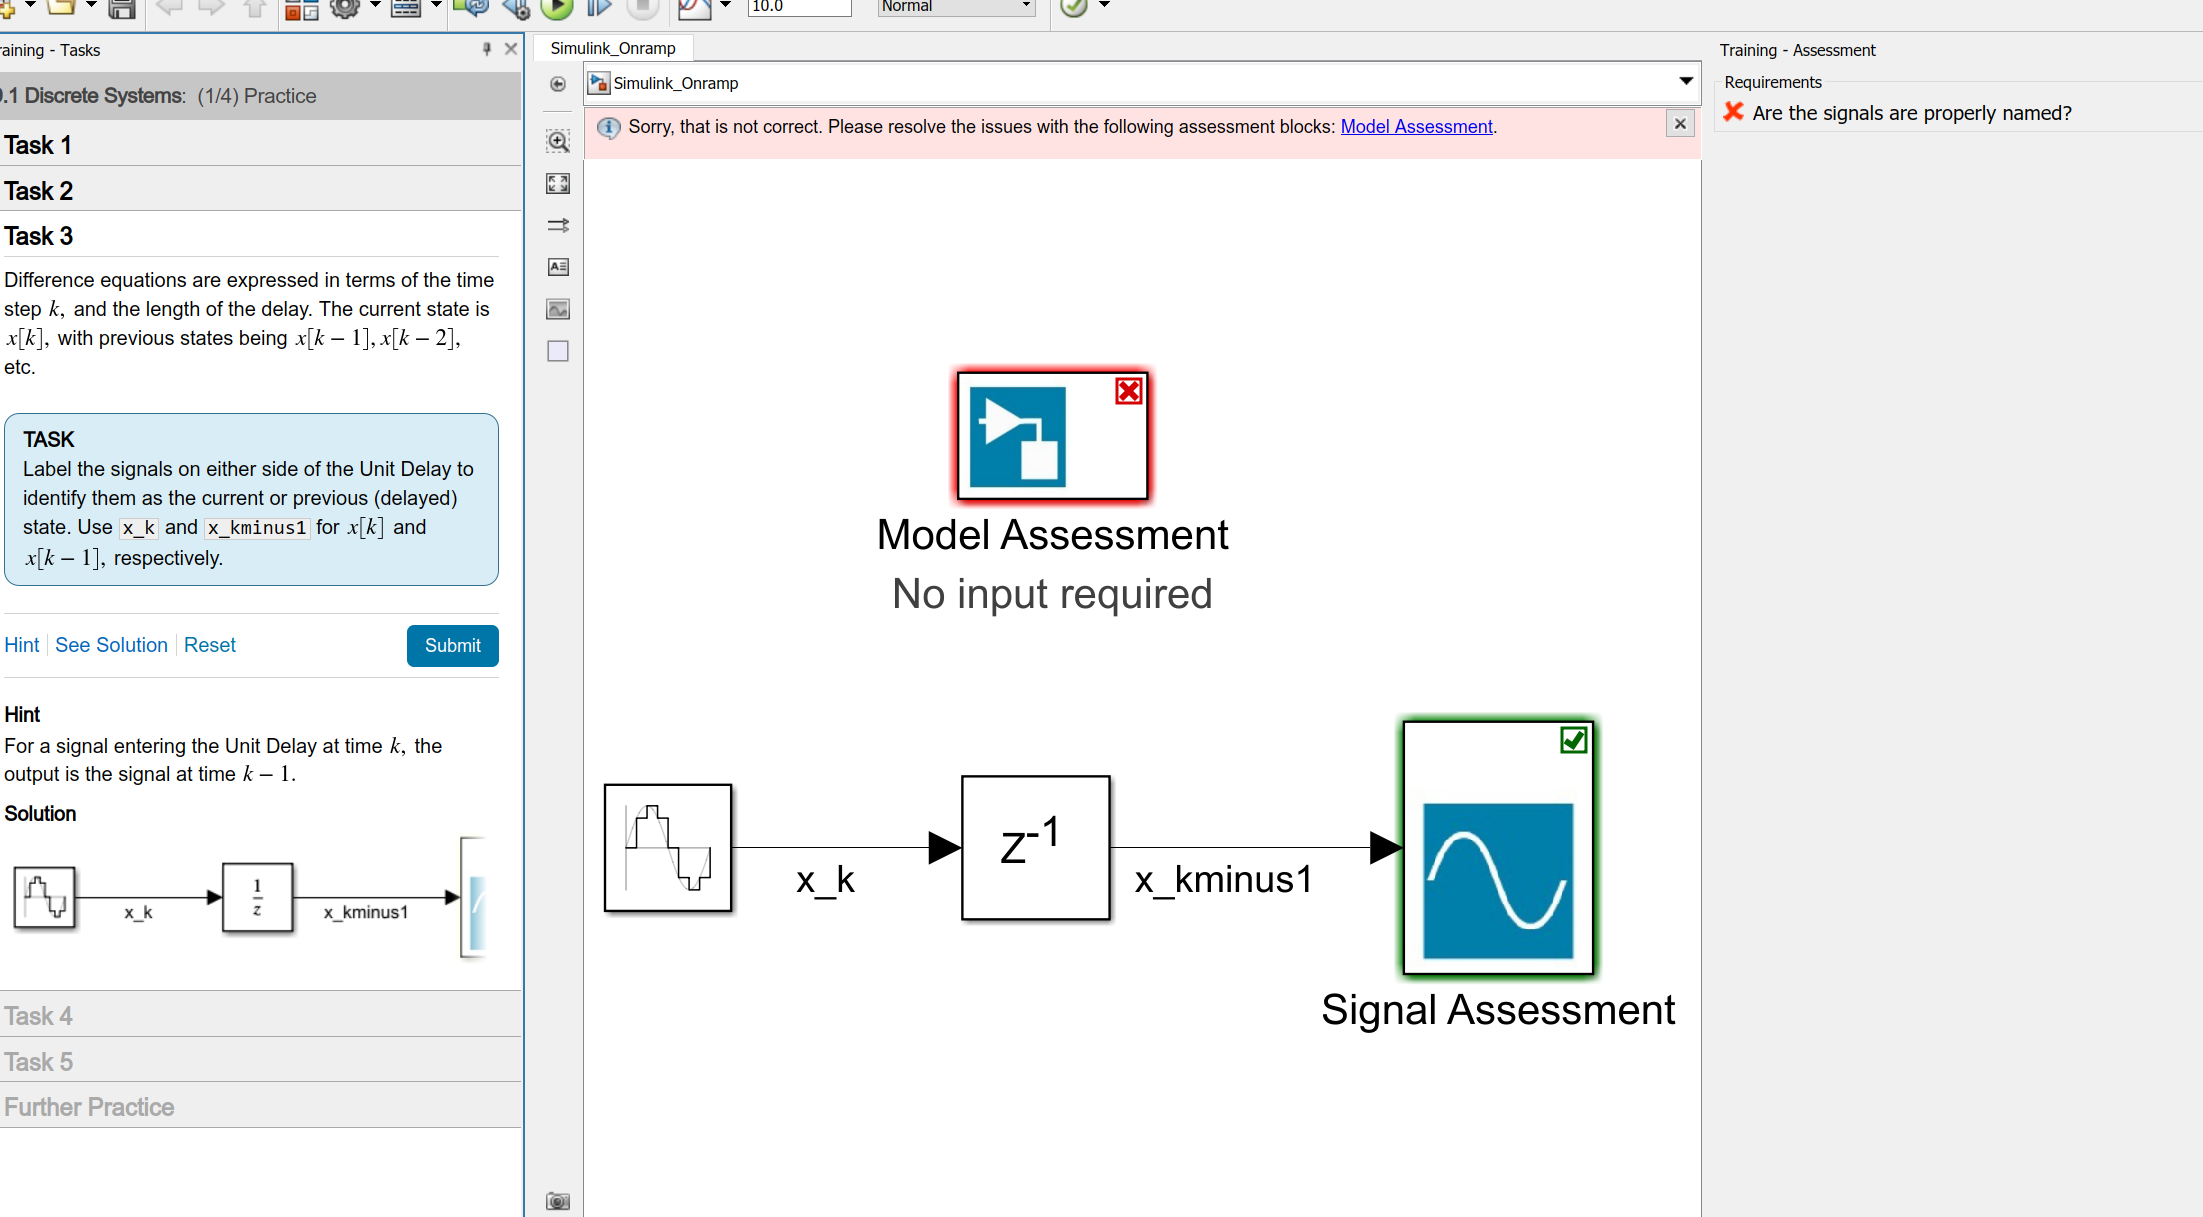
Task: Select the Simulink_Onramp model tab
Action: (612, 48)
